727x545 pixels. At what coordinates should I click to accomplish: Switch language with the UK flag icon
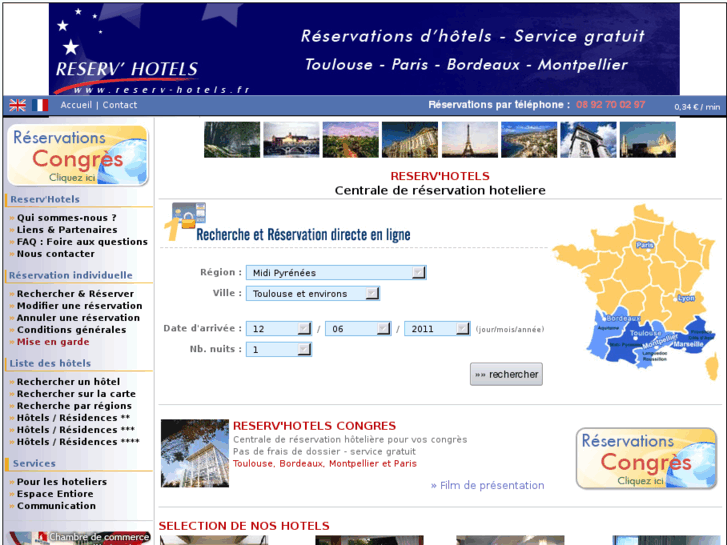[18, 105]
